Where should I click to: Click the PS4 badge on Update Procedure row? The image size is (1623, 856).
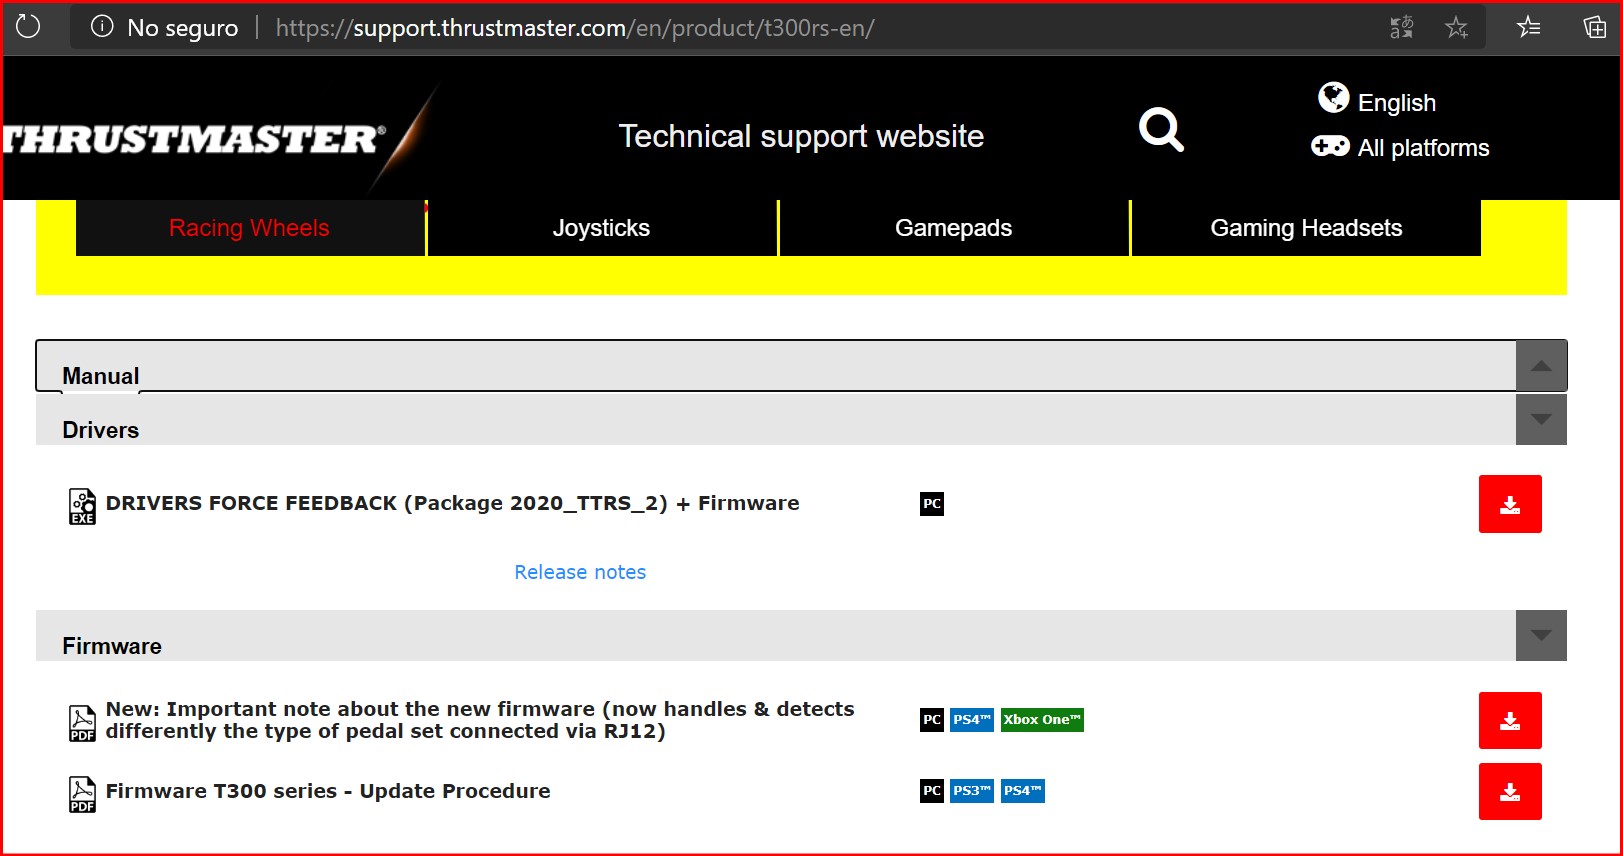(1022, 791)
